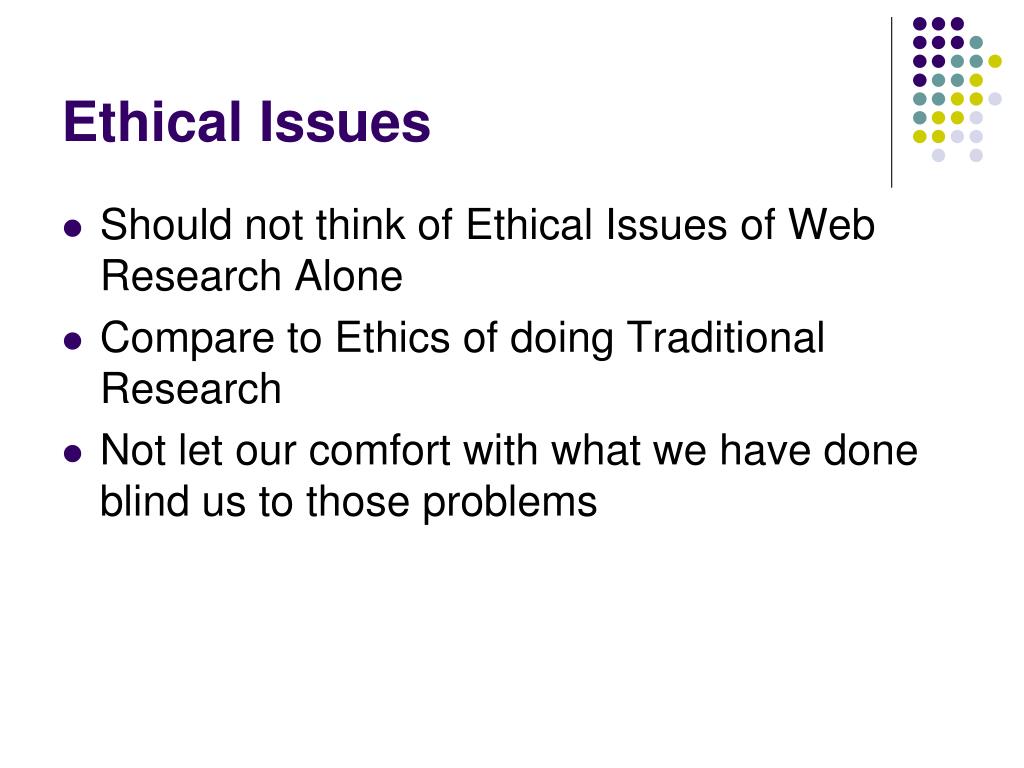Click the word 'Traditional' in second bullet
The height and width of the screenshot is (768, 1024).
726,337
